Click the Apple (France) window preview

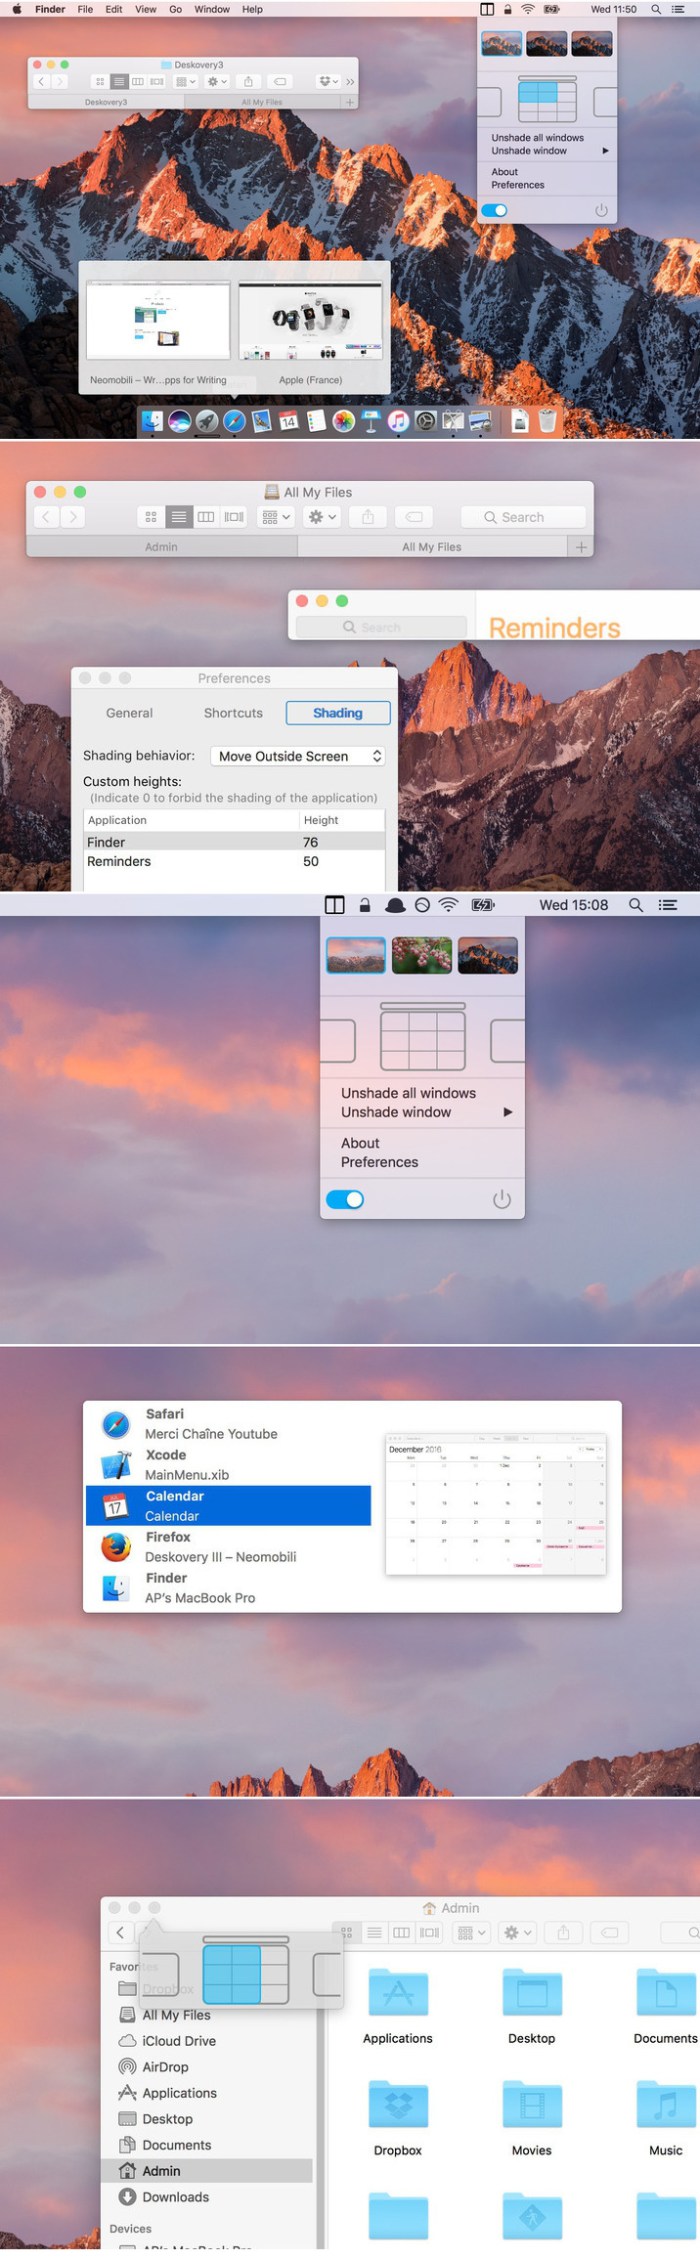point(310,322)
